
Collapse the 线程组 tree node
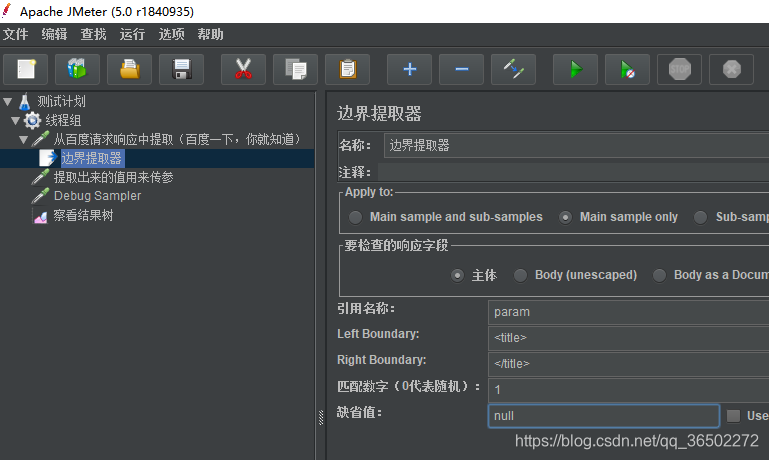click(15, 121)
